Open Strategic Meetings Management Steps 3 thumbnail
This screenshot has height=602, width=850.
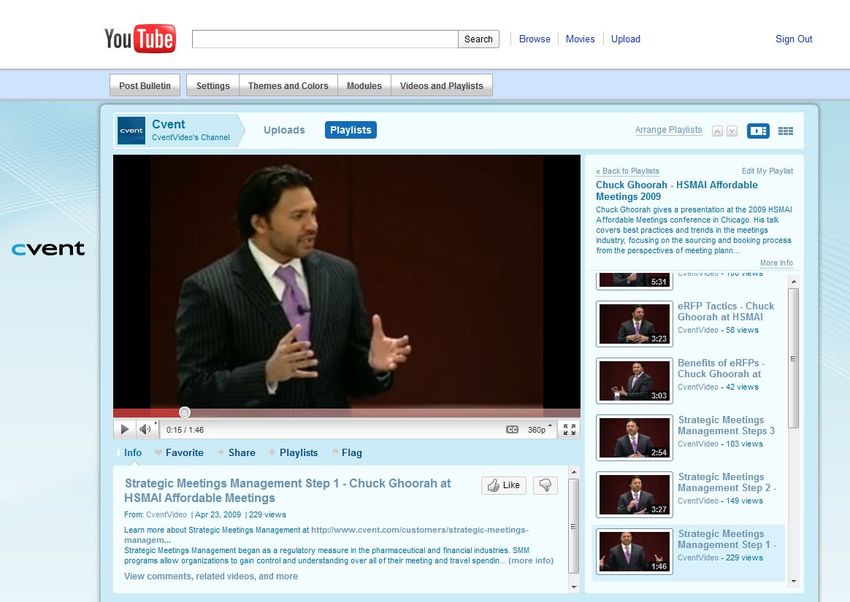click(634, 438)
